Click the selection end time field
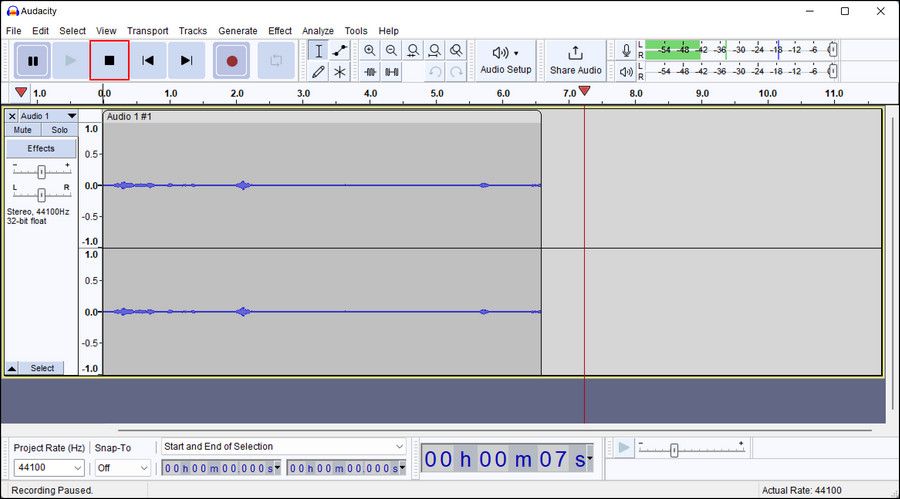This screenshot has width=900, height=499. [346, 469]
